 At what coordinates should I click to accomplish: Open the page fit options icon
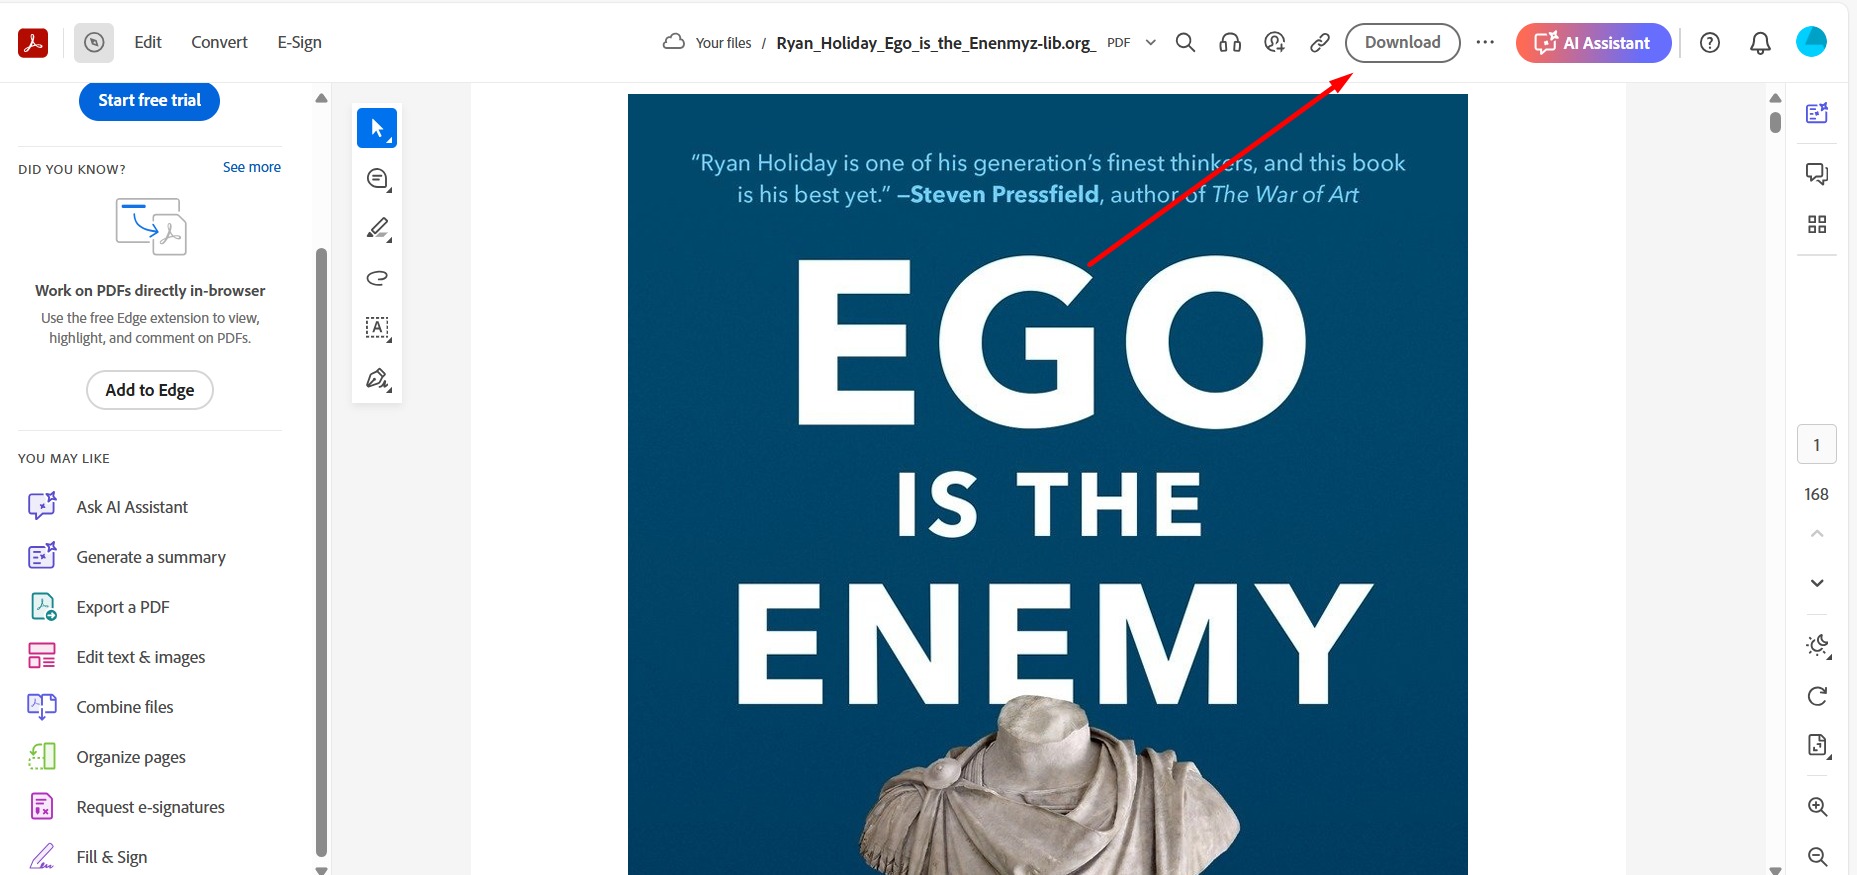coord(1817,746)
